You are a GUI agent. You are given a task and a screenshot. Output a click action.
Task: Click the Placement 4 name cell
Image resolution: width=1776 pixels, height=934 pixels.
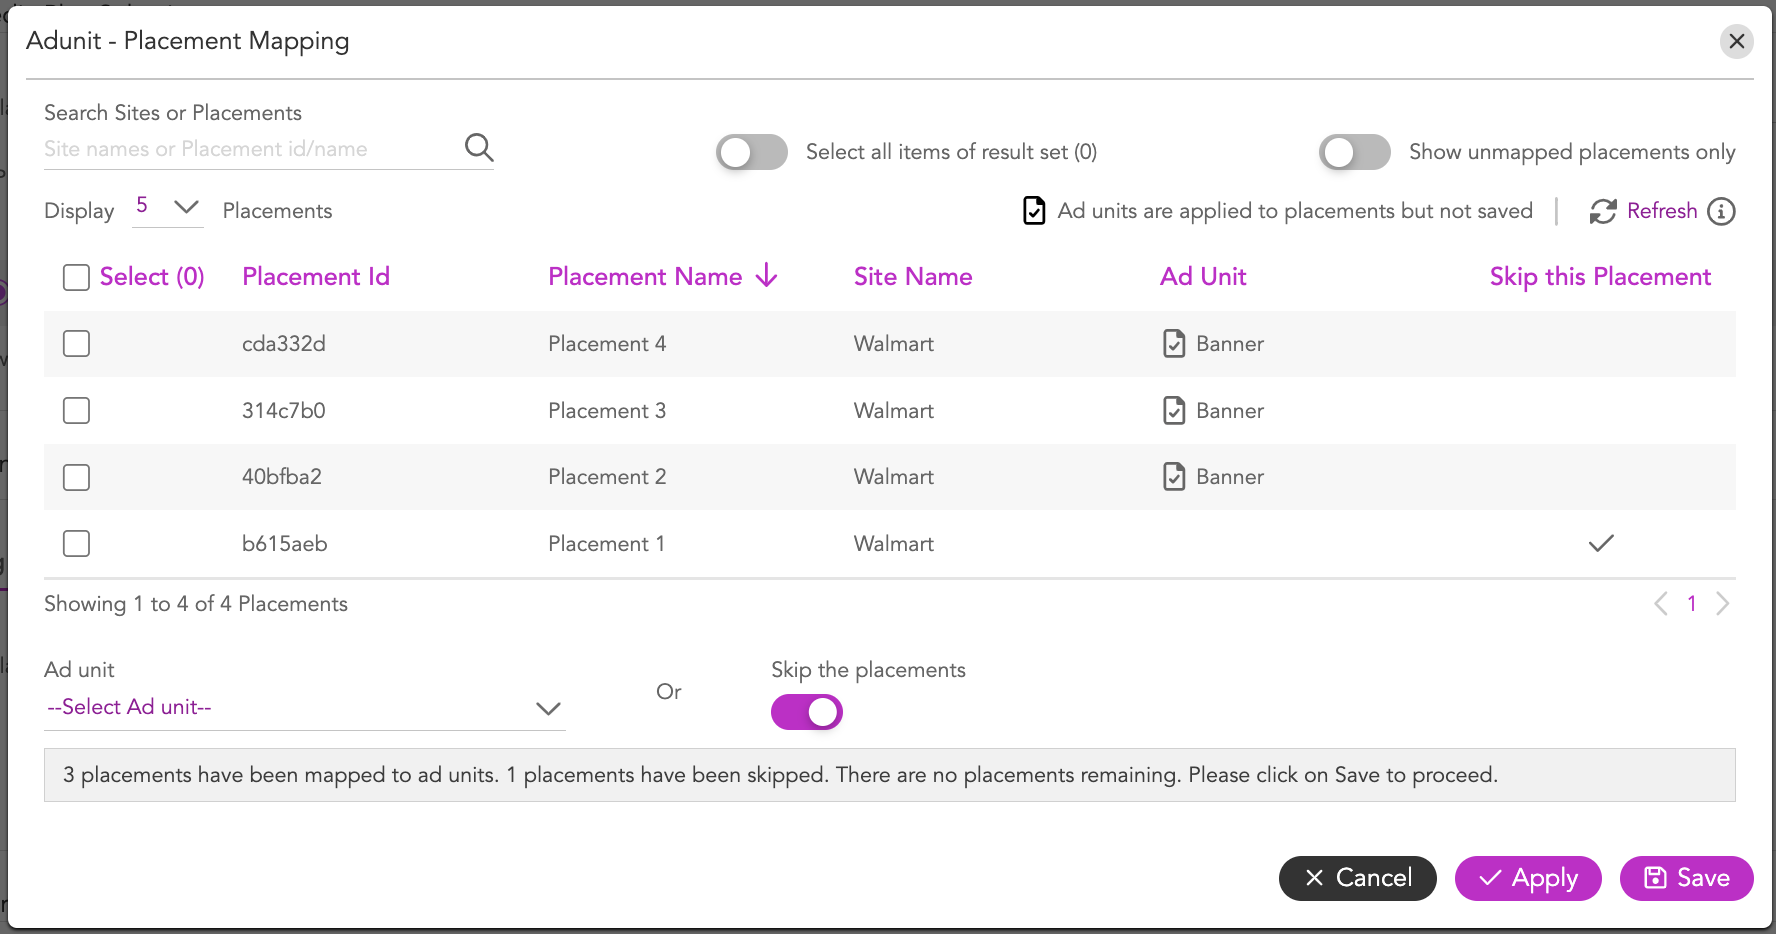[607, 343]
